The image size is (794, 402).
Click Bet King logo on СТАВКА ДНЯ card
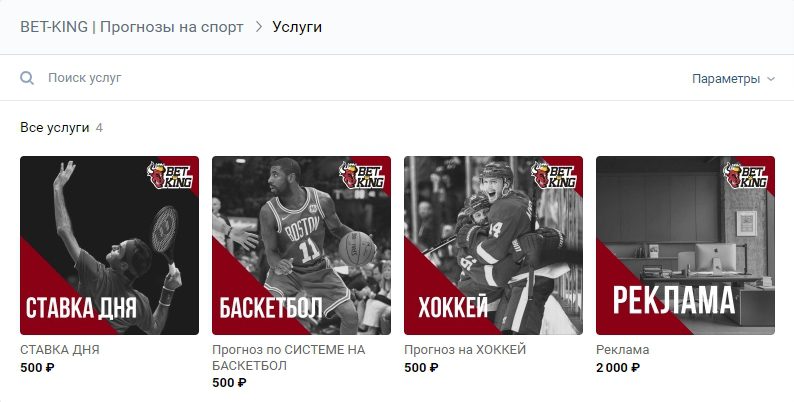pyautogui.click(x=170, y=175)
